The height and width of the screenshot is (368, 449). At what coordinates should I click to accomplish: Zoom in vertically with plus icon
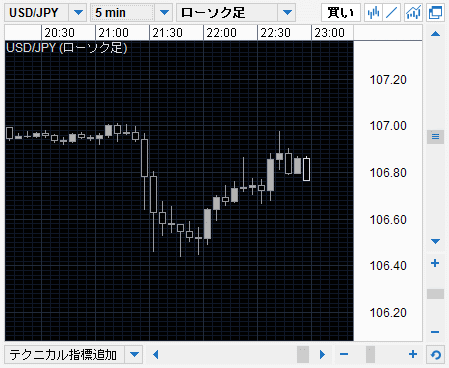point(435,263)
